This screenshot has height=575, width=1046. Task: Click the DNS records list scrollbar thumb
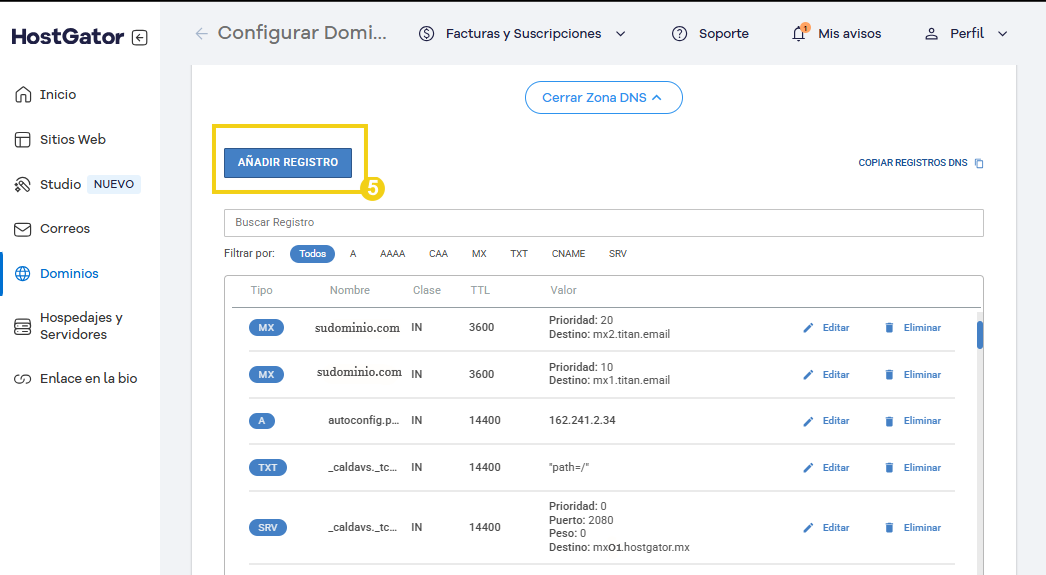[x=980, y=335]
